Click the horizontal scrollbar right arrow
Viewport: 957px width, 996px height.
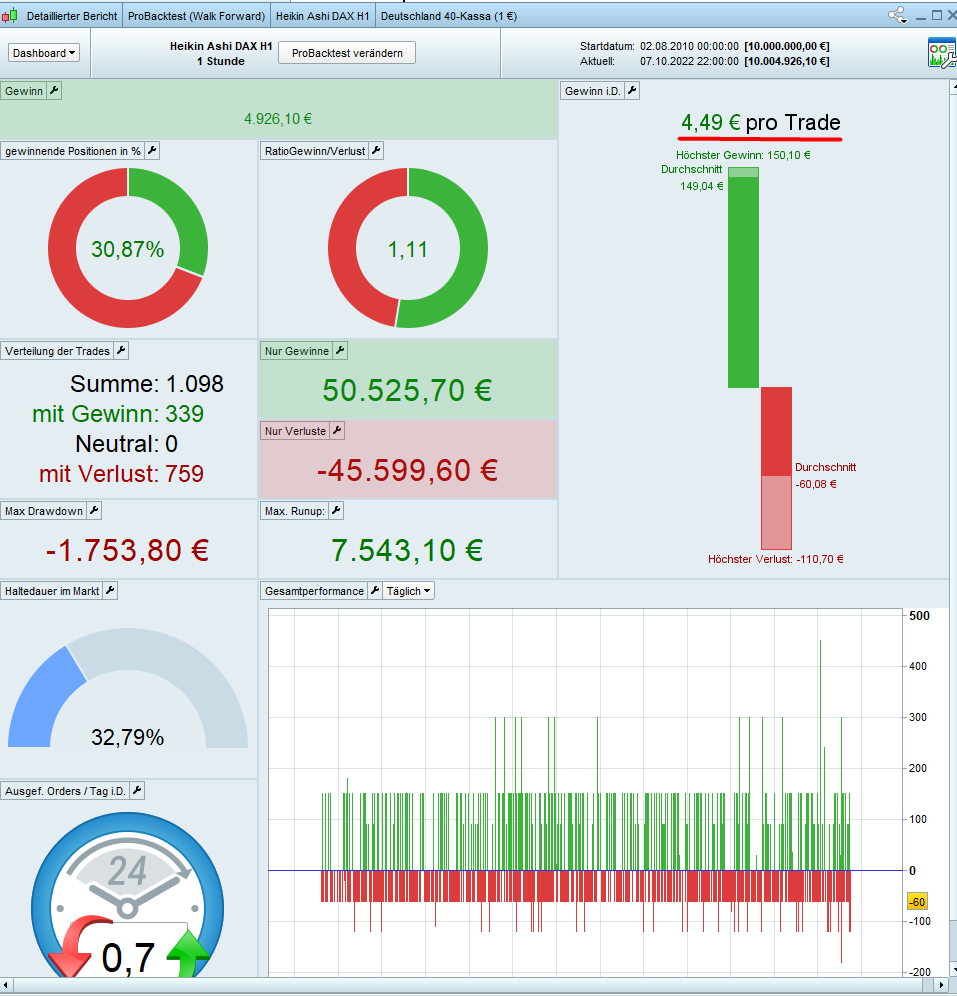click(941, 986)
